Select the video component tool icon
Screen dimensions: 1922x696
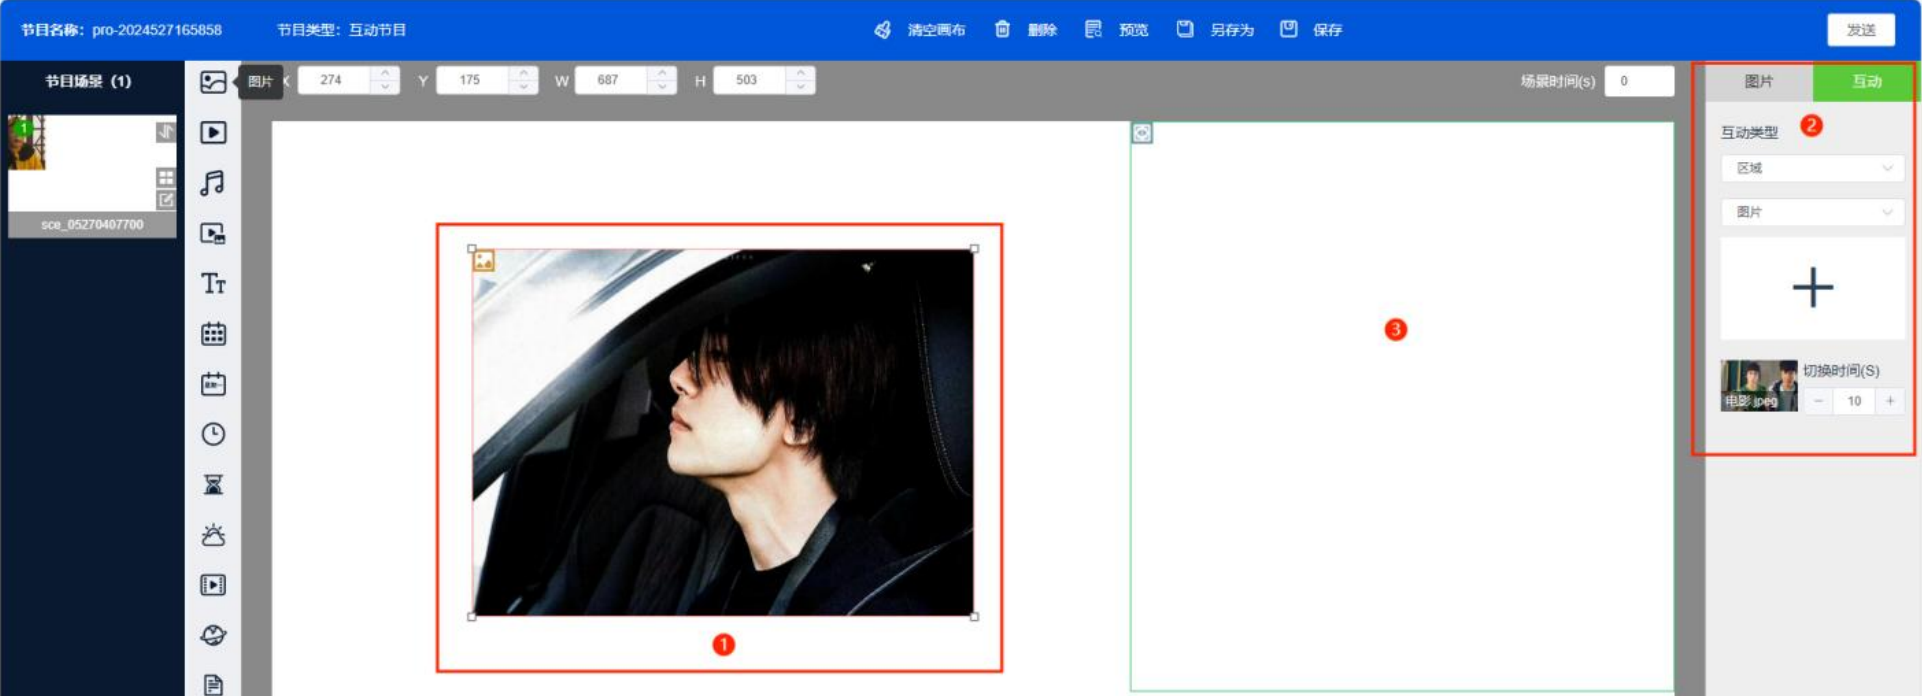point(213,132)
